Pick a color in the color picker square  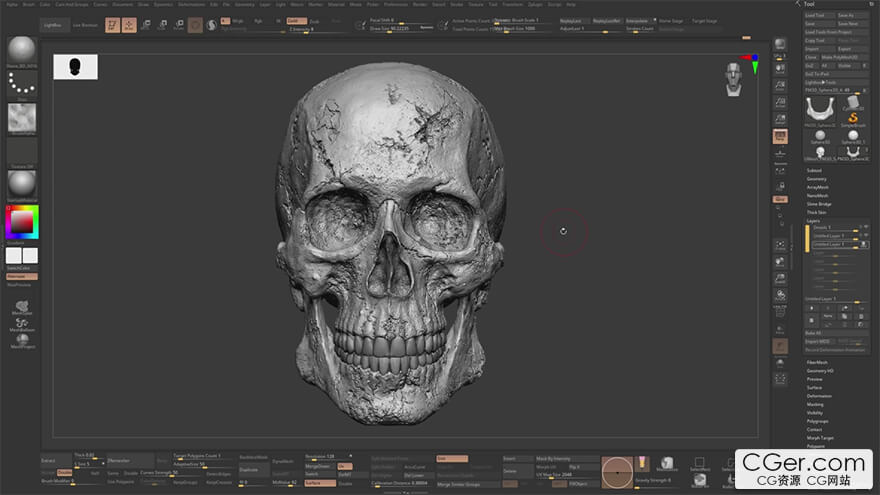pyautogui.click(x=22, y=222)
